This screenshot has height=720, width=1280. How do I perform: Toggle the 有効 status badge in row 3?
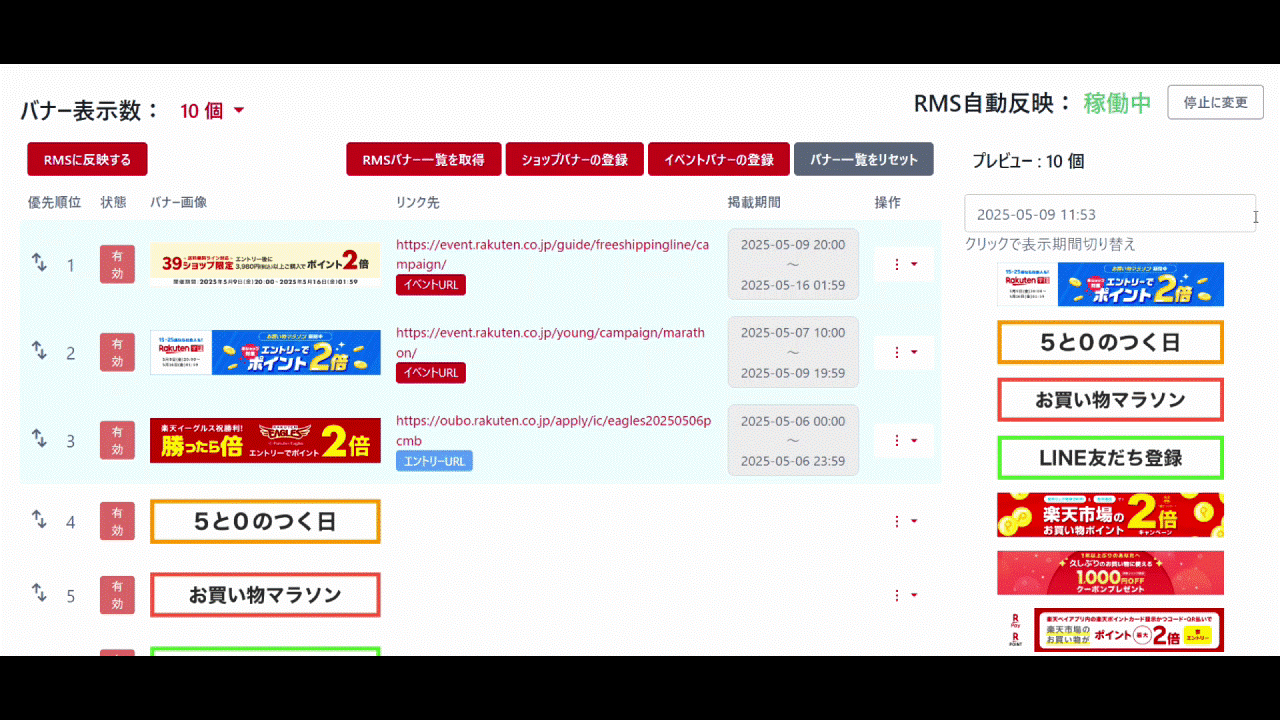(x=117, y=440)
